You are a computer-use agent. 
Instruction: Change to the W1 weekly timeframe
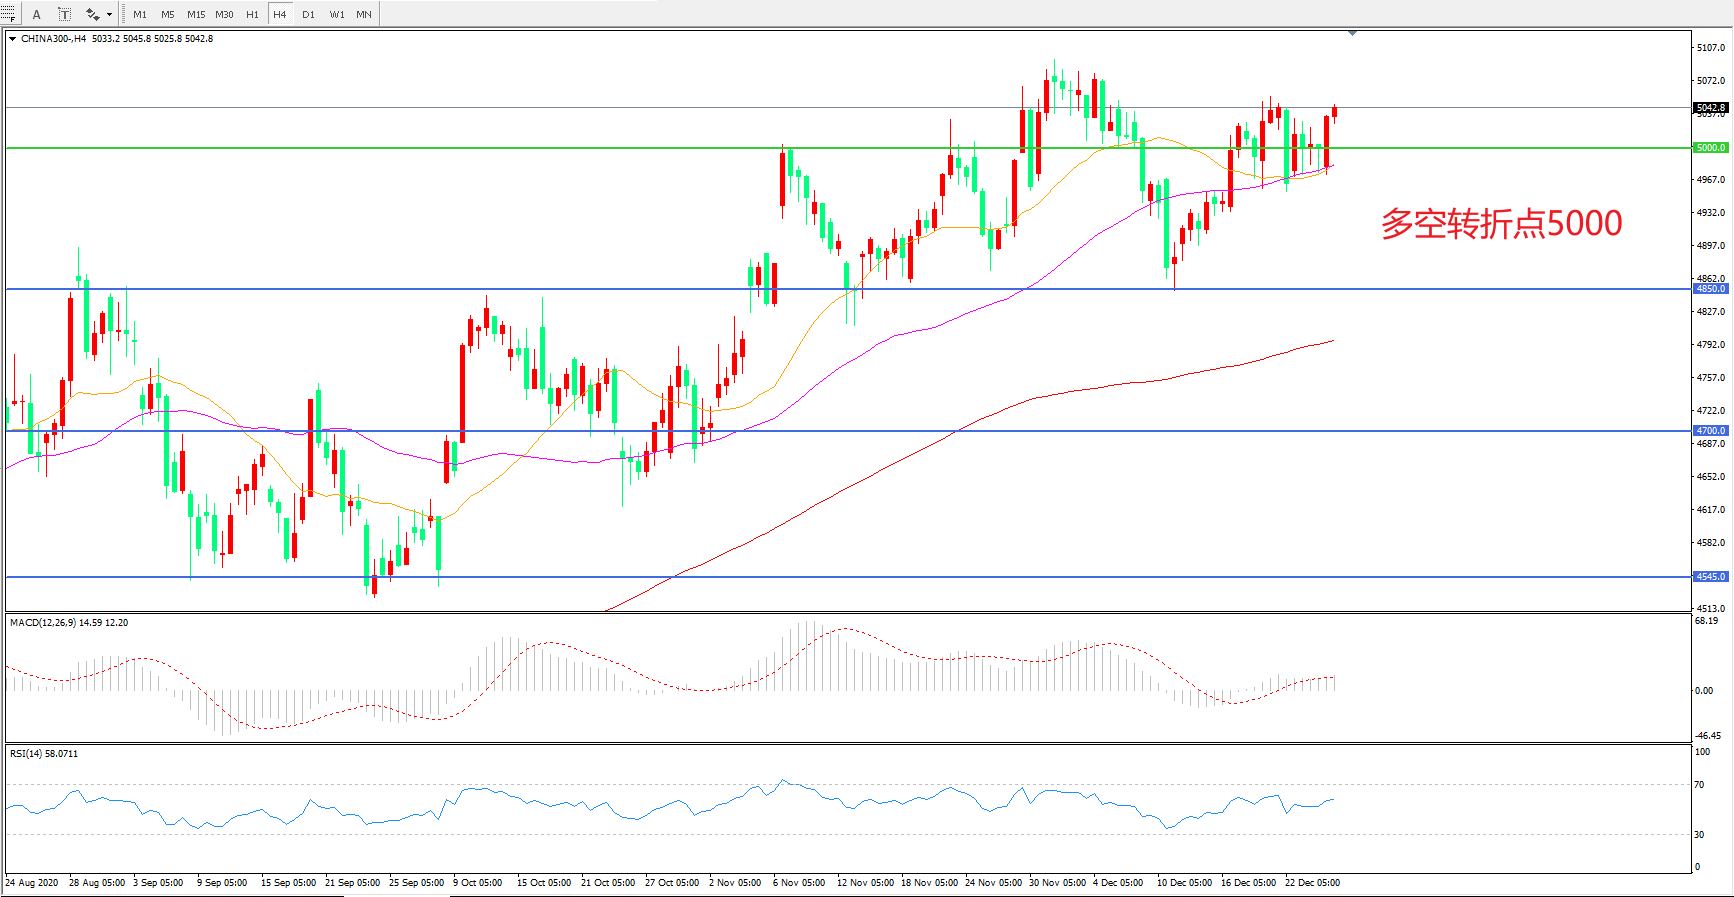point(336,14)
